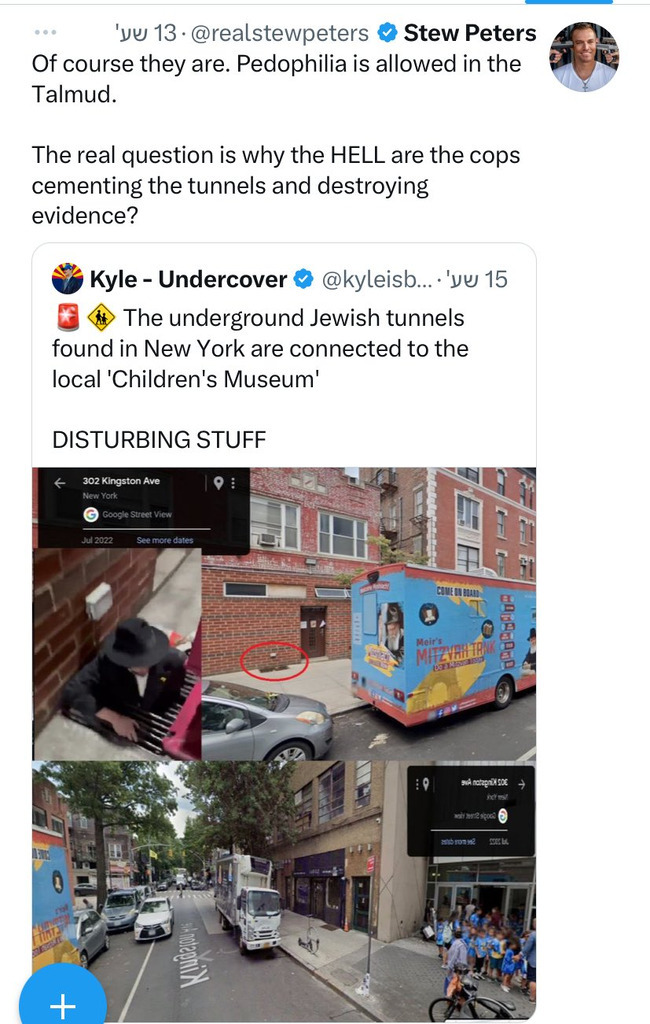Open the three-dot more options menu on the tweet
The image size is (650, 1024).
45,32
